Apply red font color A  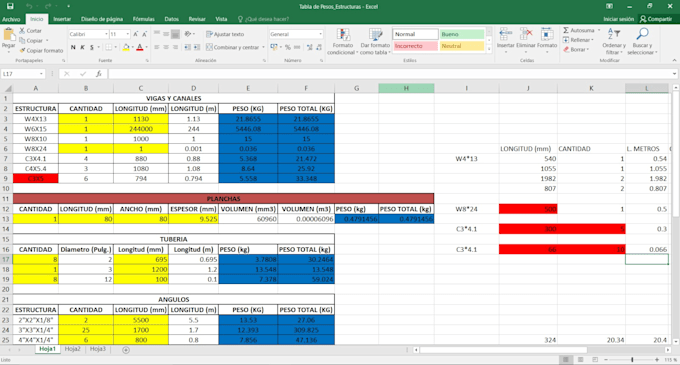click(140, 47)
